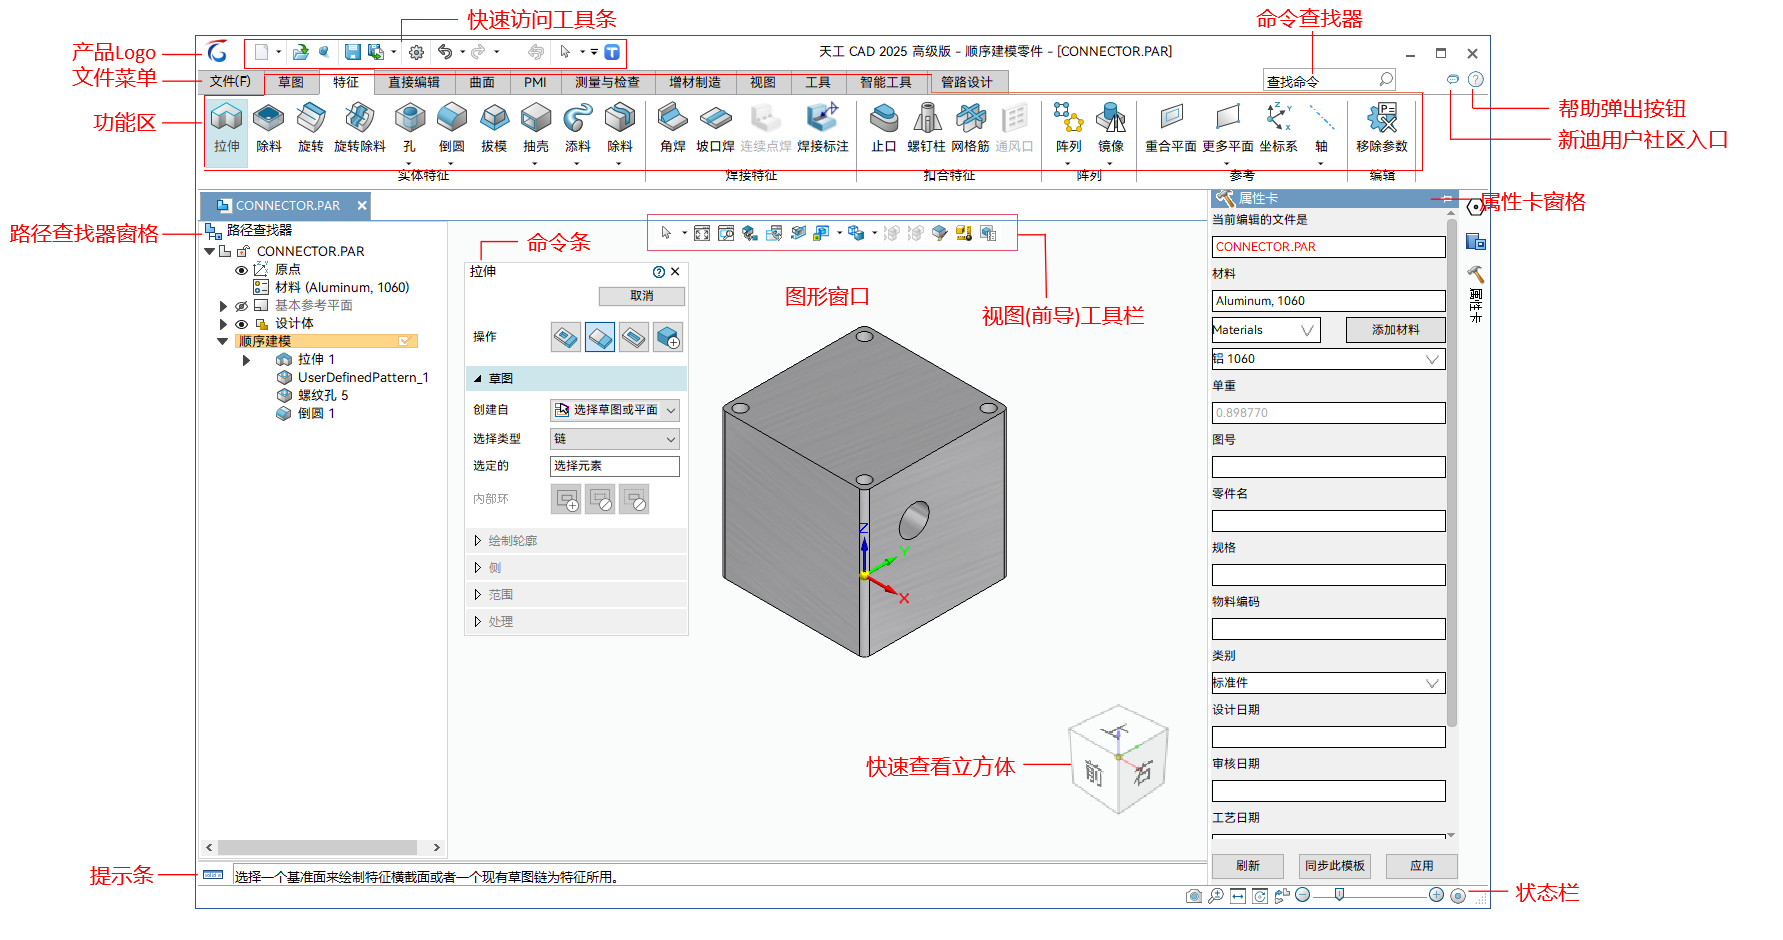The image size is (1783, 940).
Task: Click zoom out minus on status bar slider
Action: point(1302,895)
